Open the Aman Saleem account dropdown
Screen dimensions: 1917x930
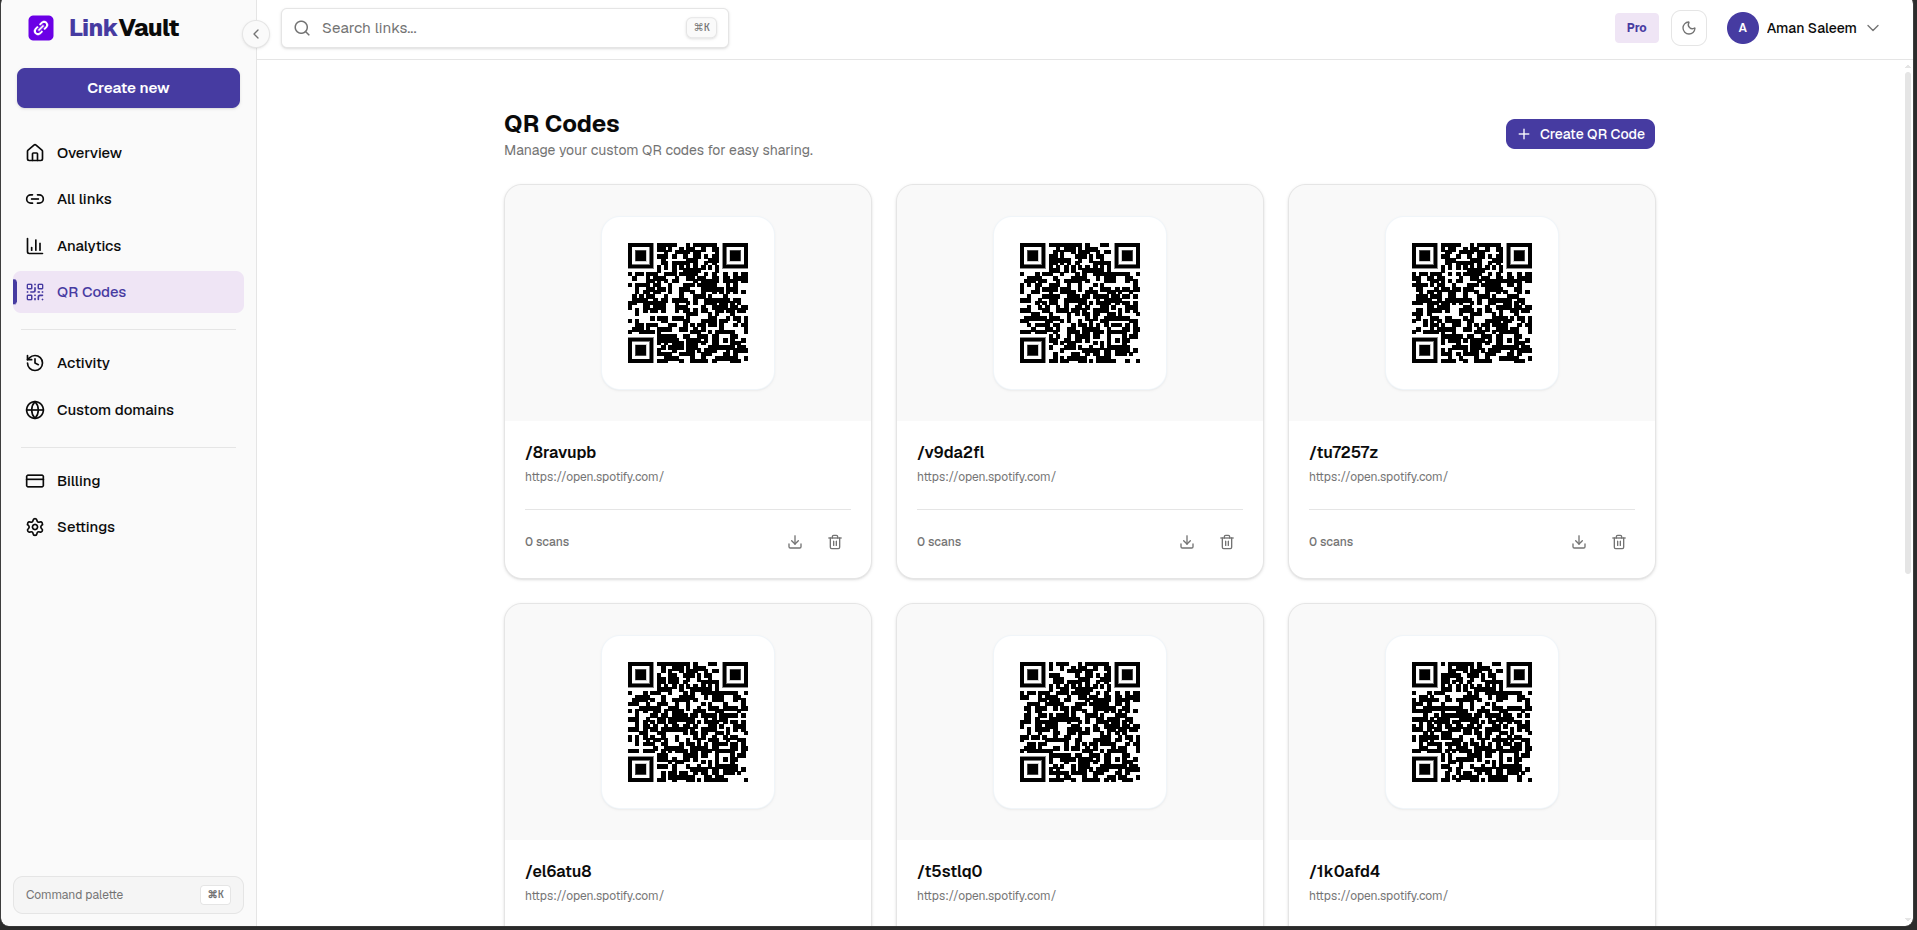coord(1804,28)
